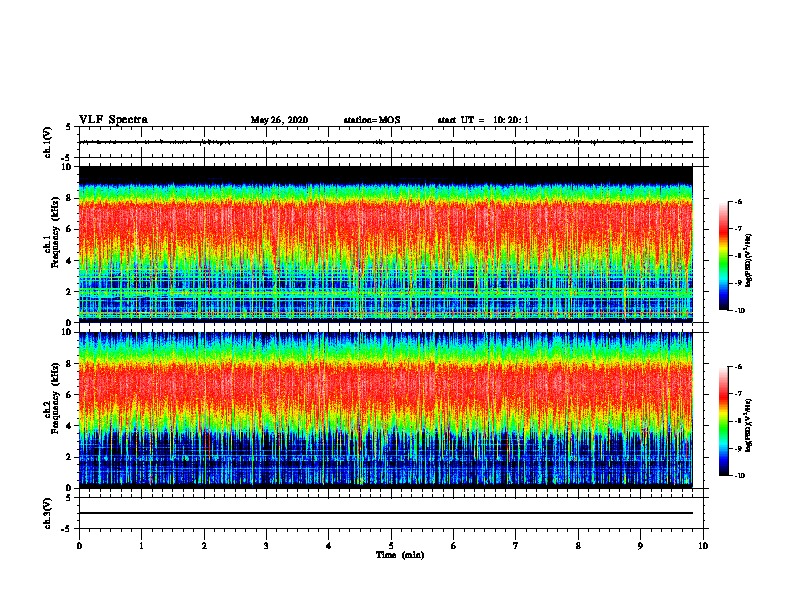Viewport: 792px width, 612px height.
Task: Click "-7" on the ch.2 colorbar scale
Action: pyautogui.click(x=738, y=394)
